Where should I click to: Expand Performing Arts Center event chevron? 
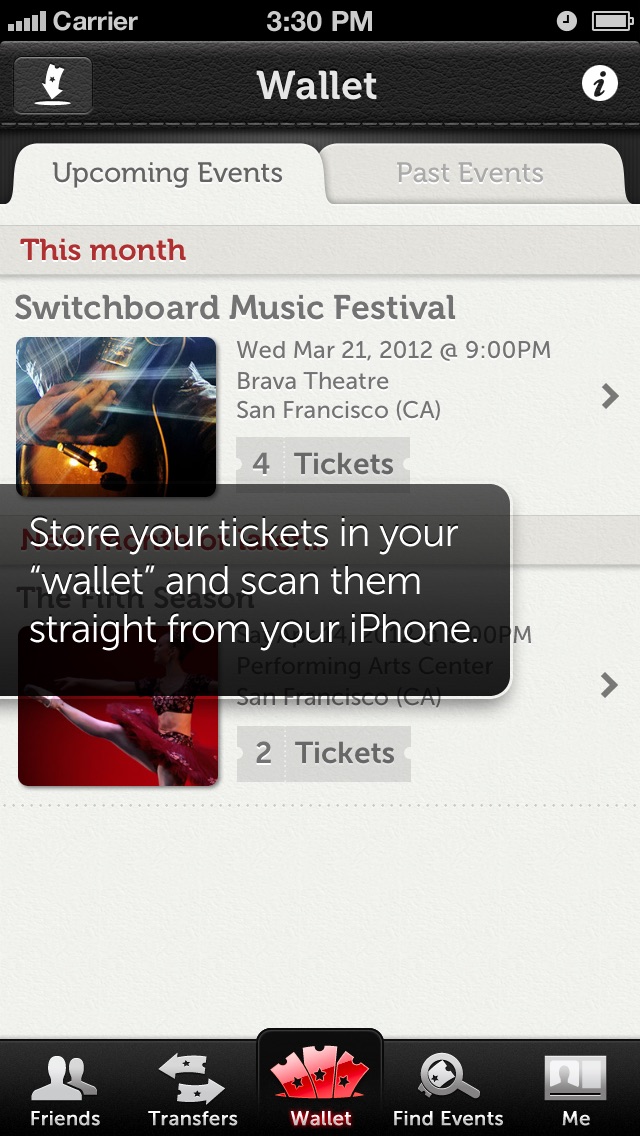coord(610,685)
